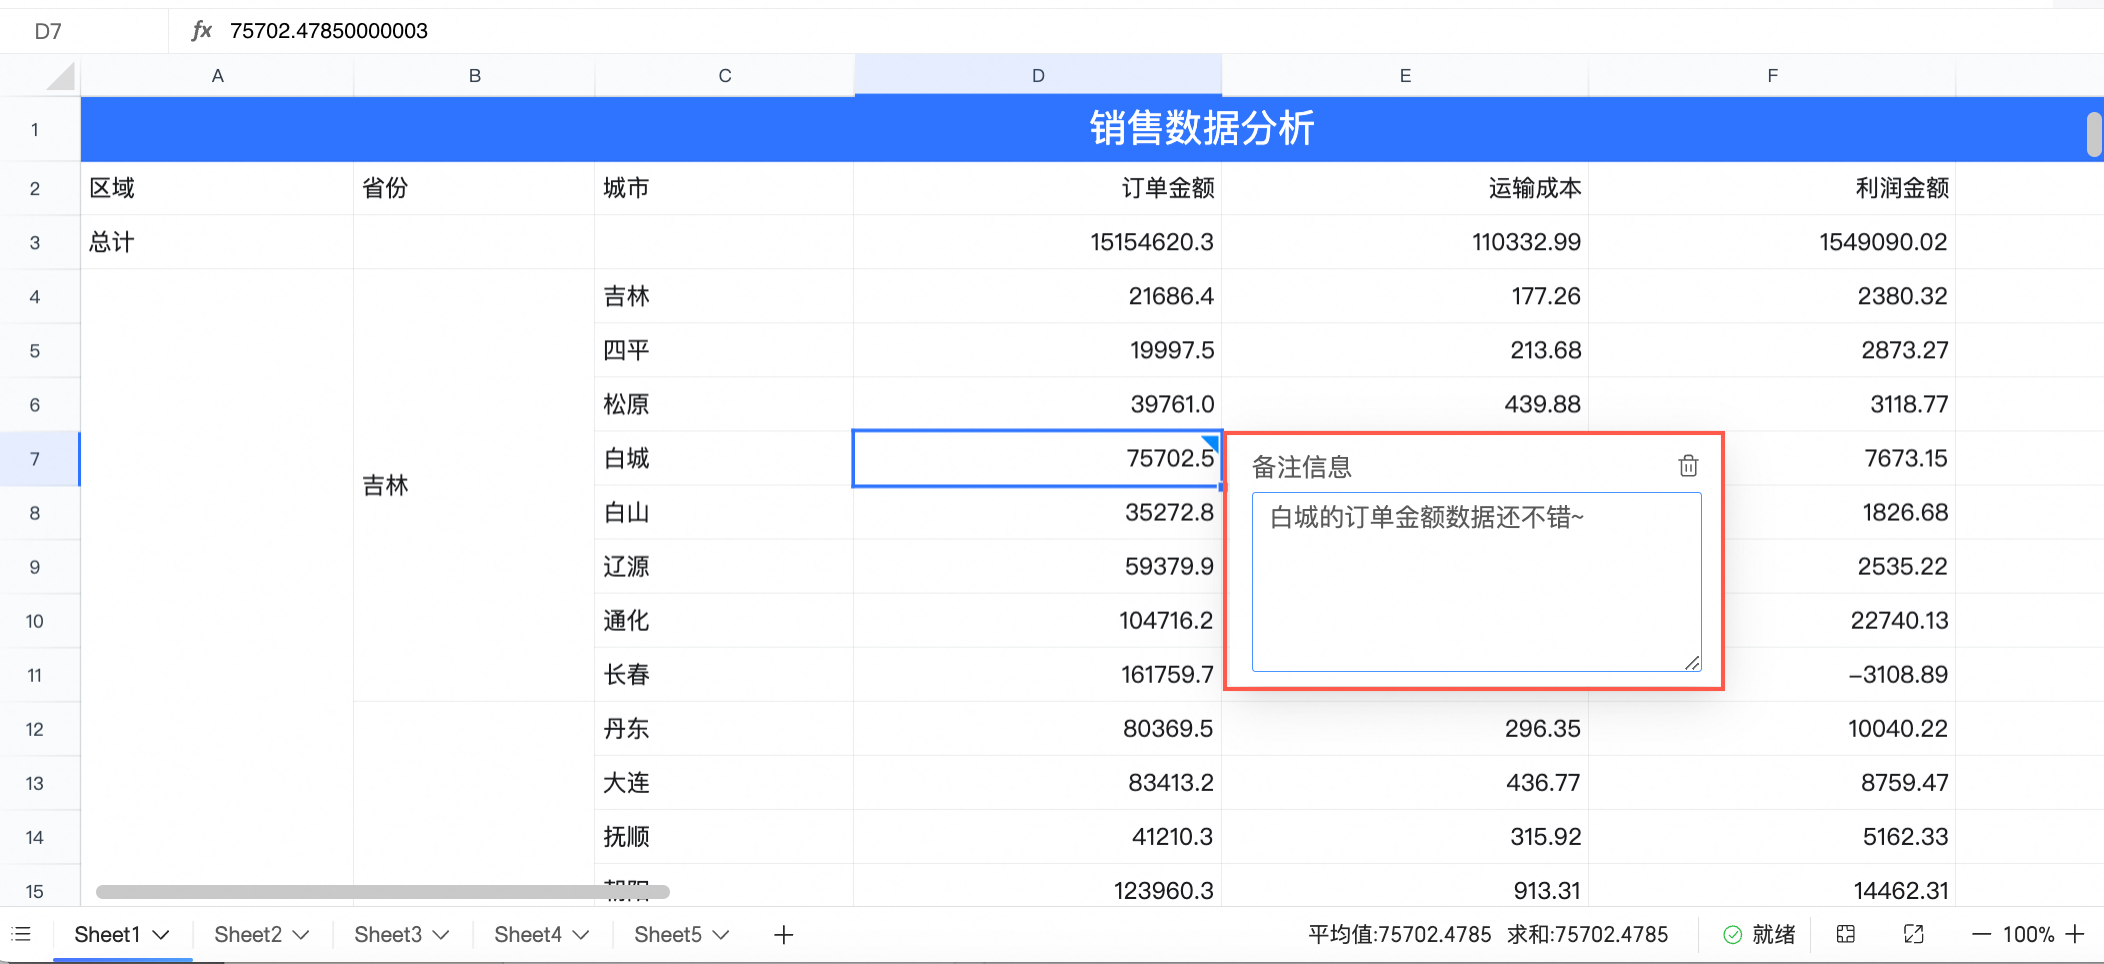2104x964 pixels.
Task: Click note resize handle in the comment box
Action: coord(1692,662)
